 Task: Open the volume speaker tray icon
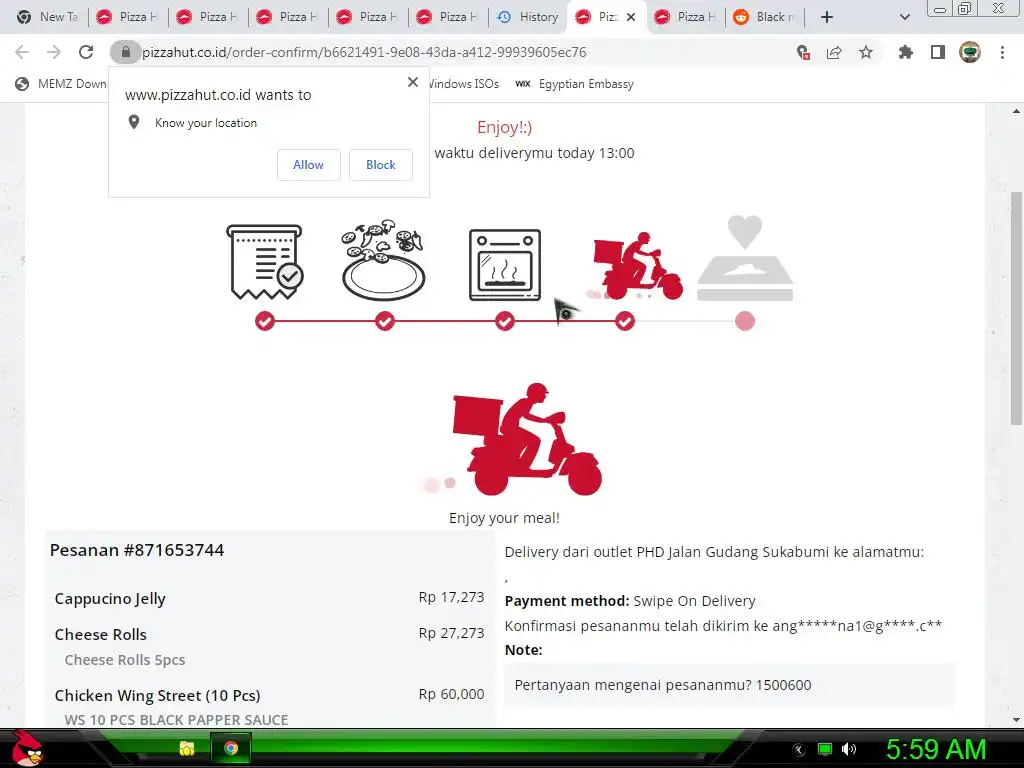coord(849,749)
